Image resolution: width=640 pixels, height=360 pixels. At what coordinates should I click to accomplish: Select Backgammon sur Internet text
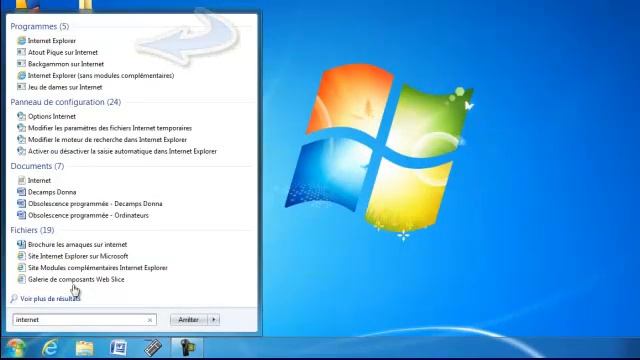tap(66, 64)
